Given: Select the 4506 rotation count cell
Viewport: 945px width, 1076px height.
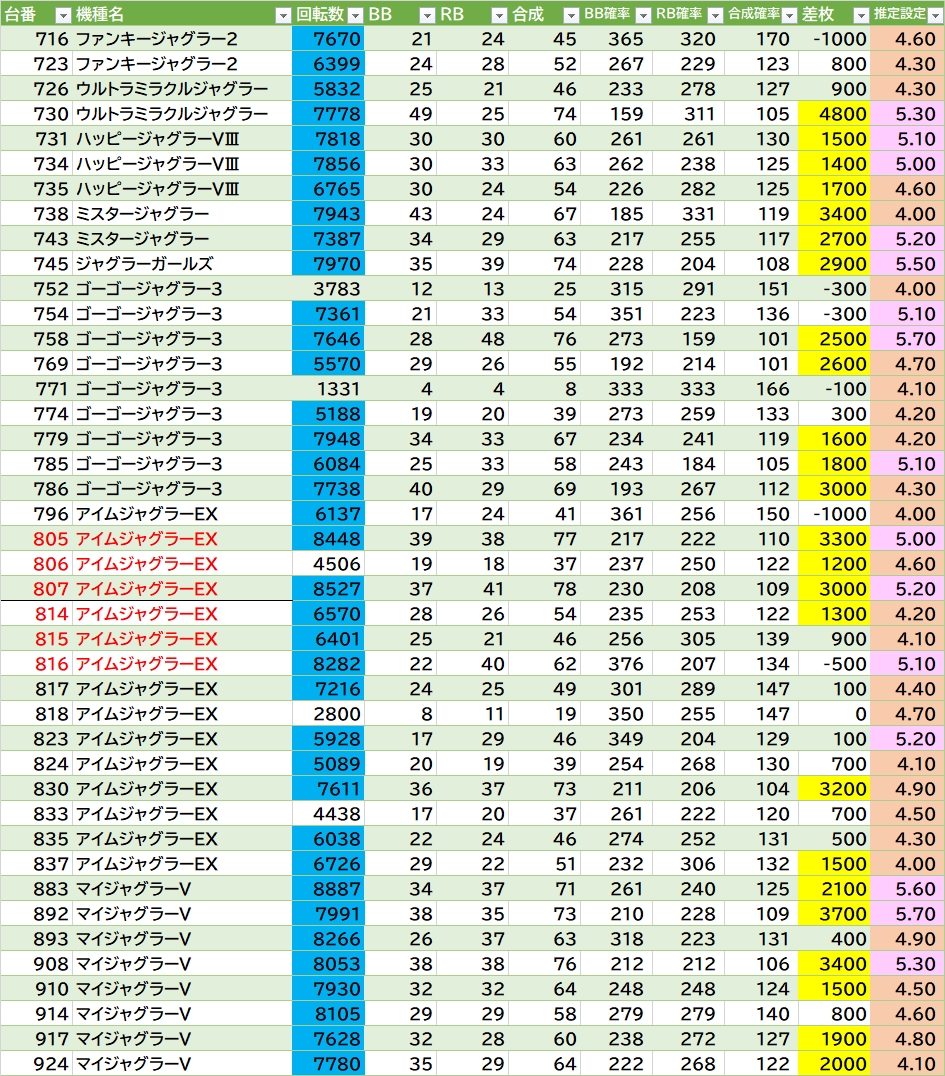Looking at the screenshot, I should (328, 564).
